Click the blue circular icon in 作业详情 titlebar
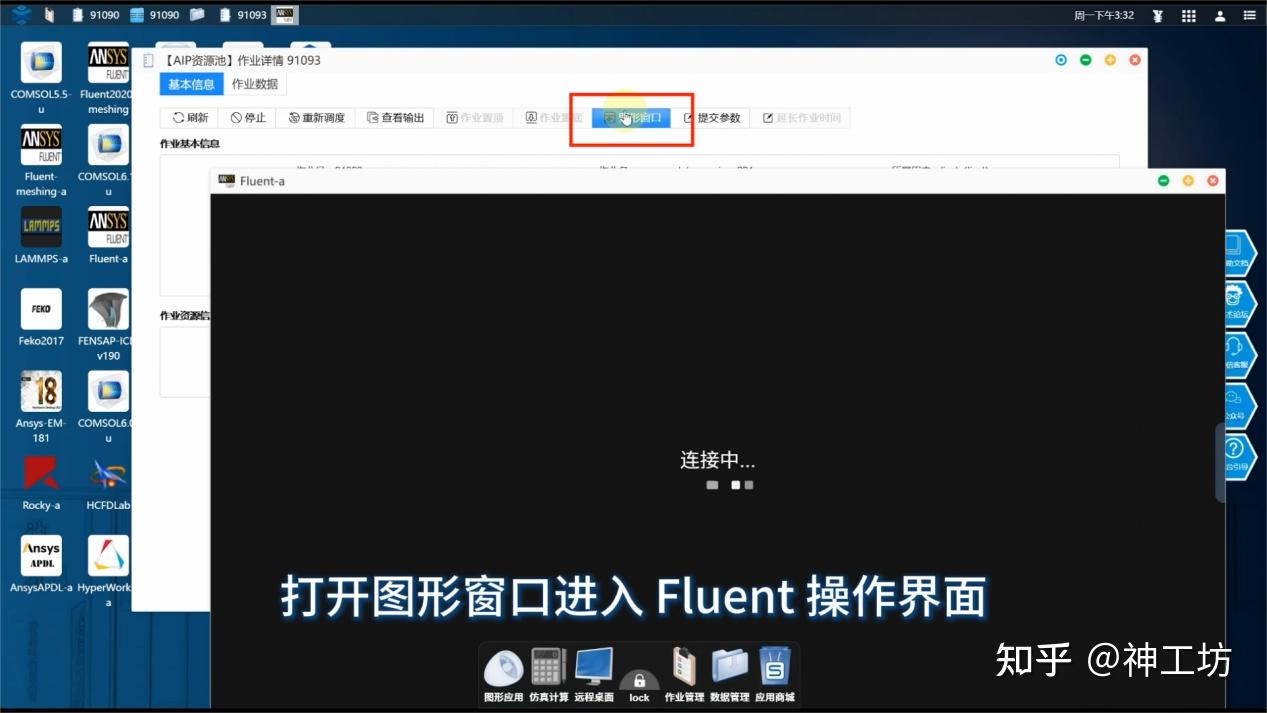Image resolution: width=1267 pixels, height=713 pixels. (x=1061, y=60)
